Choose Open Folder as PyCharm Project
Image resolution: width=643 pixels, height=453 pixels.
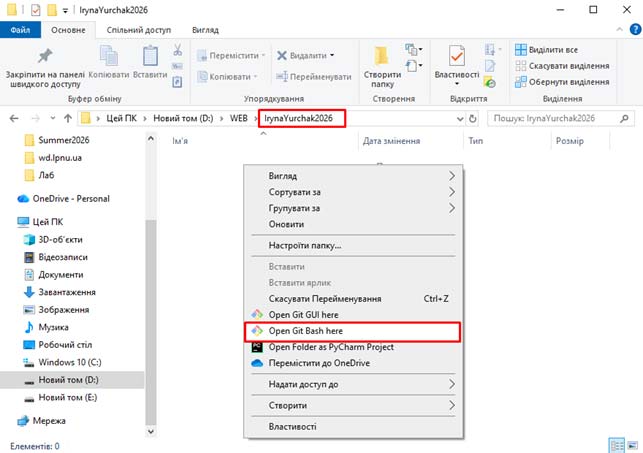pos(353,347)
